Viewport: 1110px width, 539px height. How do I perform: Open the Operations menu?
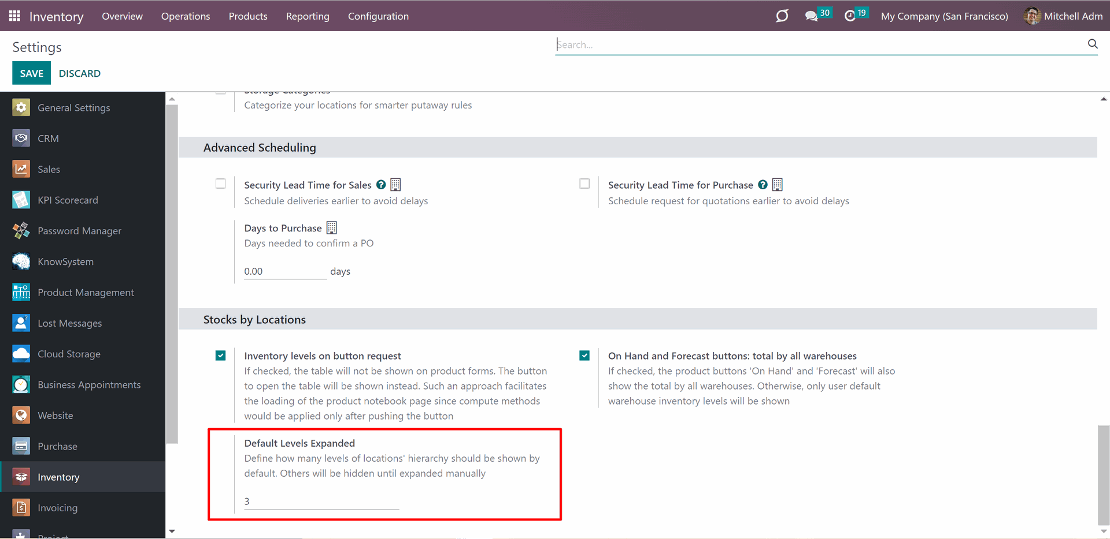(x=185, y=16)
